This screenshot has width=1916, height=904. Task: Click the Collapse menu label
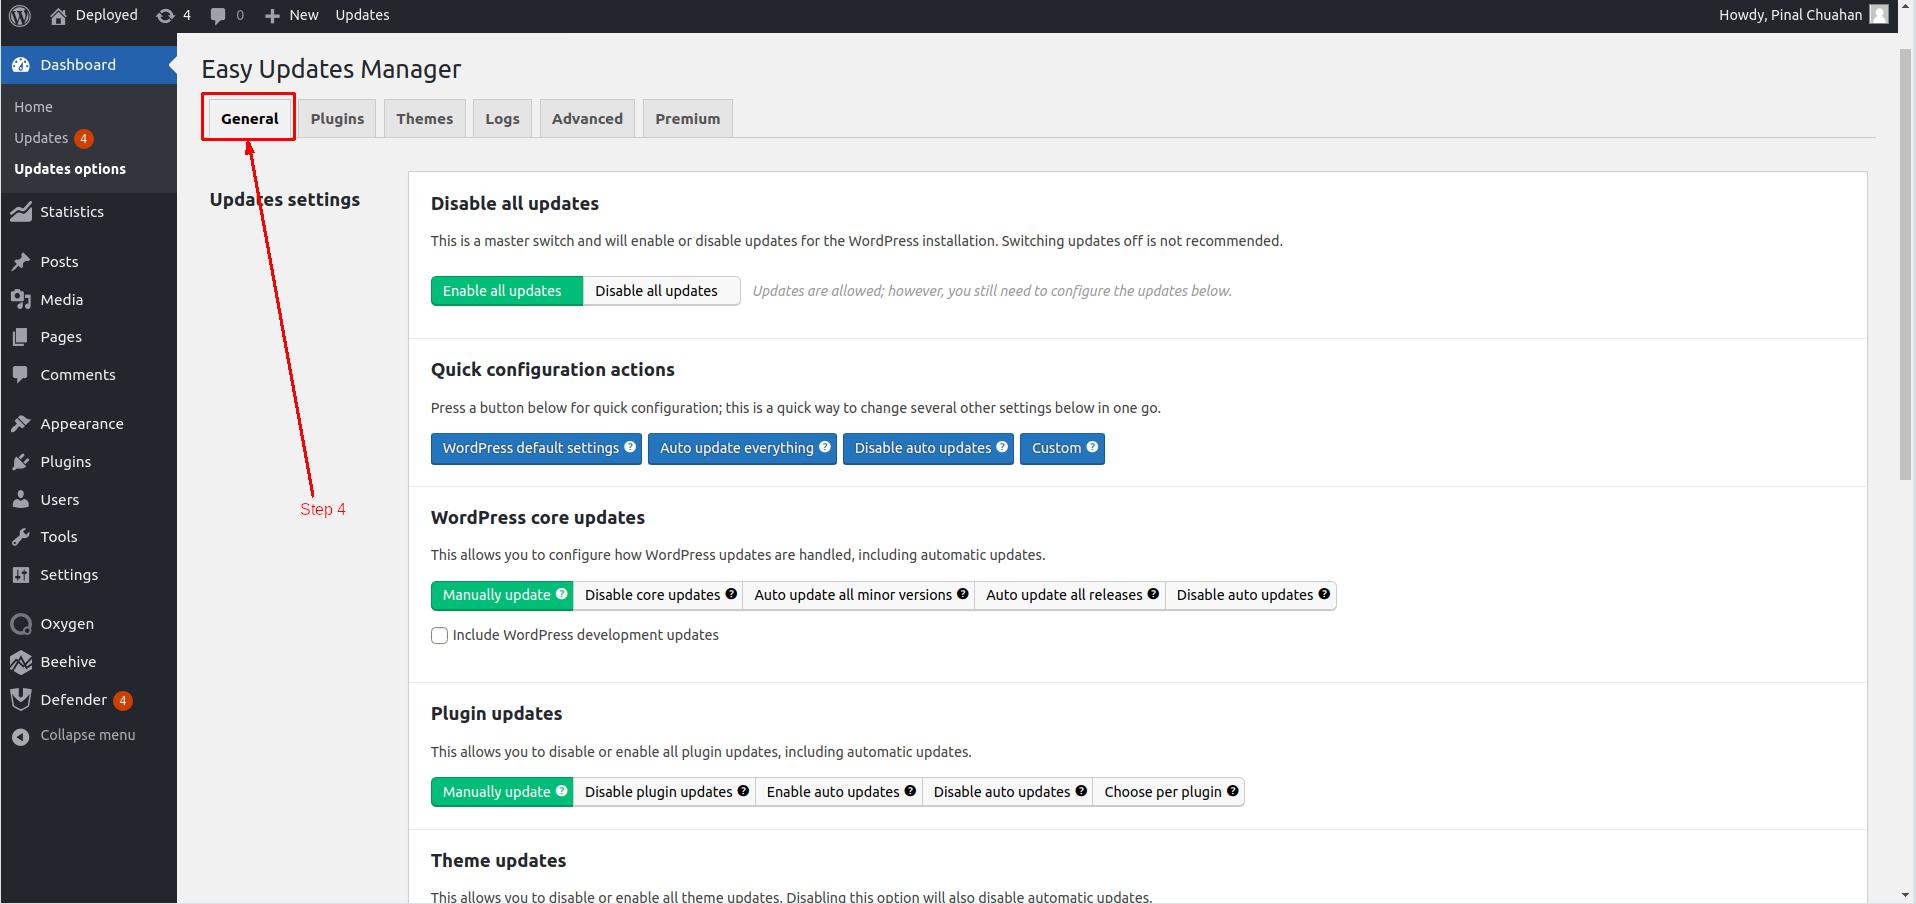88,735
